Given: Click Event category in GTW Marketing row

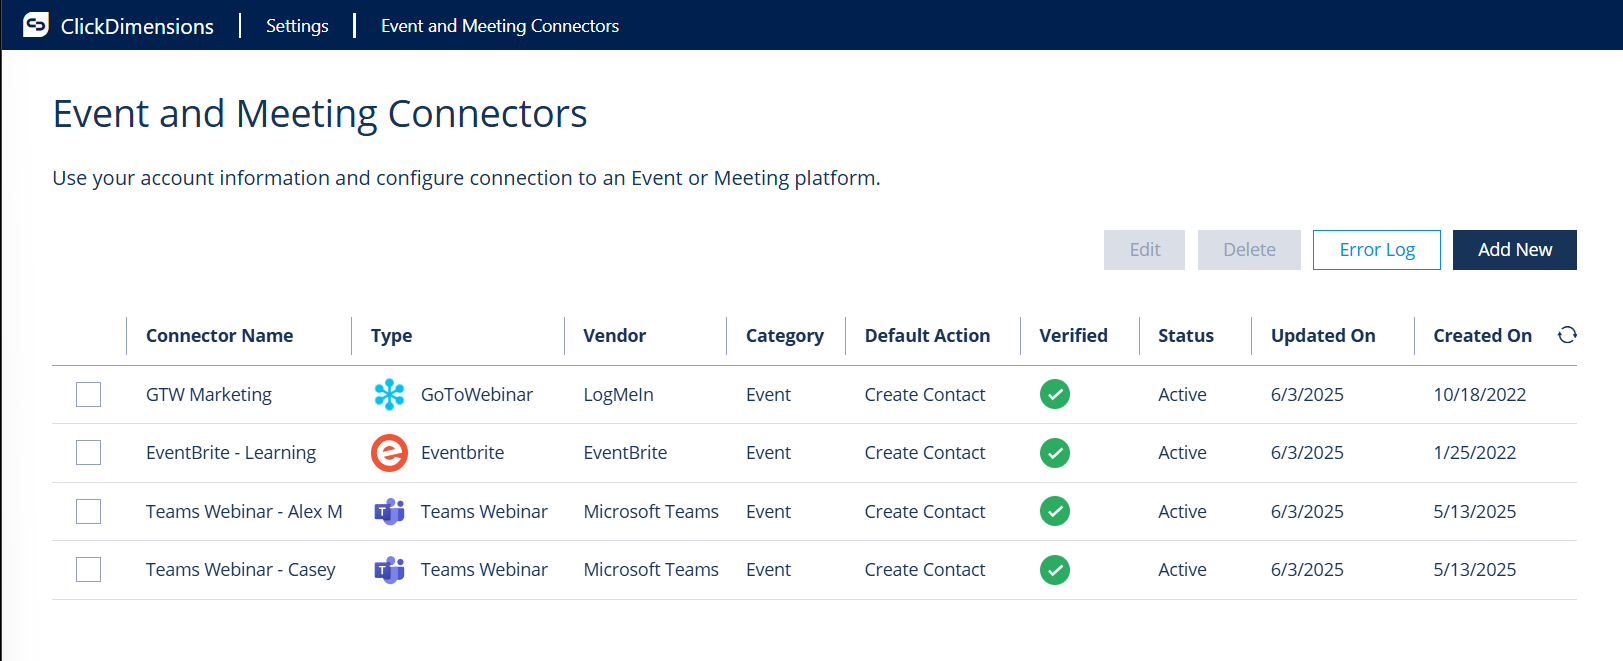Looking at the screenshot, I should tap(768, 395).
